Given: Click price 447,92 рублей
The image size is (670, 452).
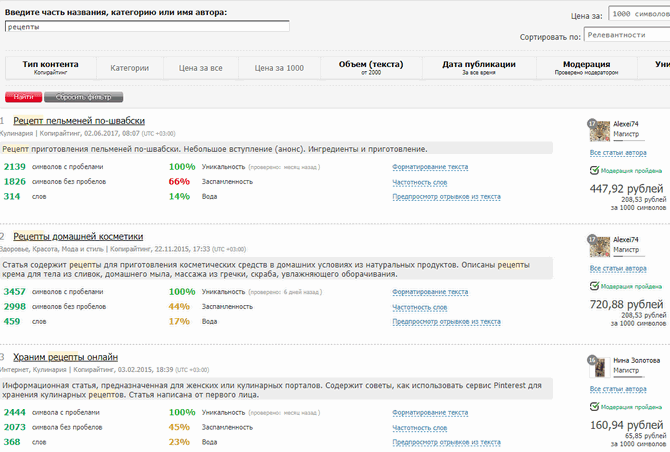Looking at the screenshot, I should tap(626, 188).
